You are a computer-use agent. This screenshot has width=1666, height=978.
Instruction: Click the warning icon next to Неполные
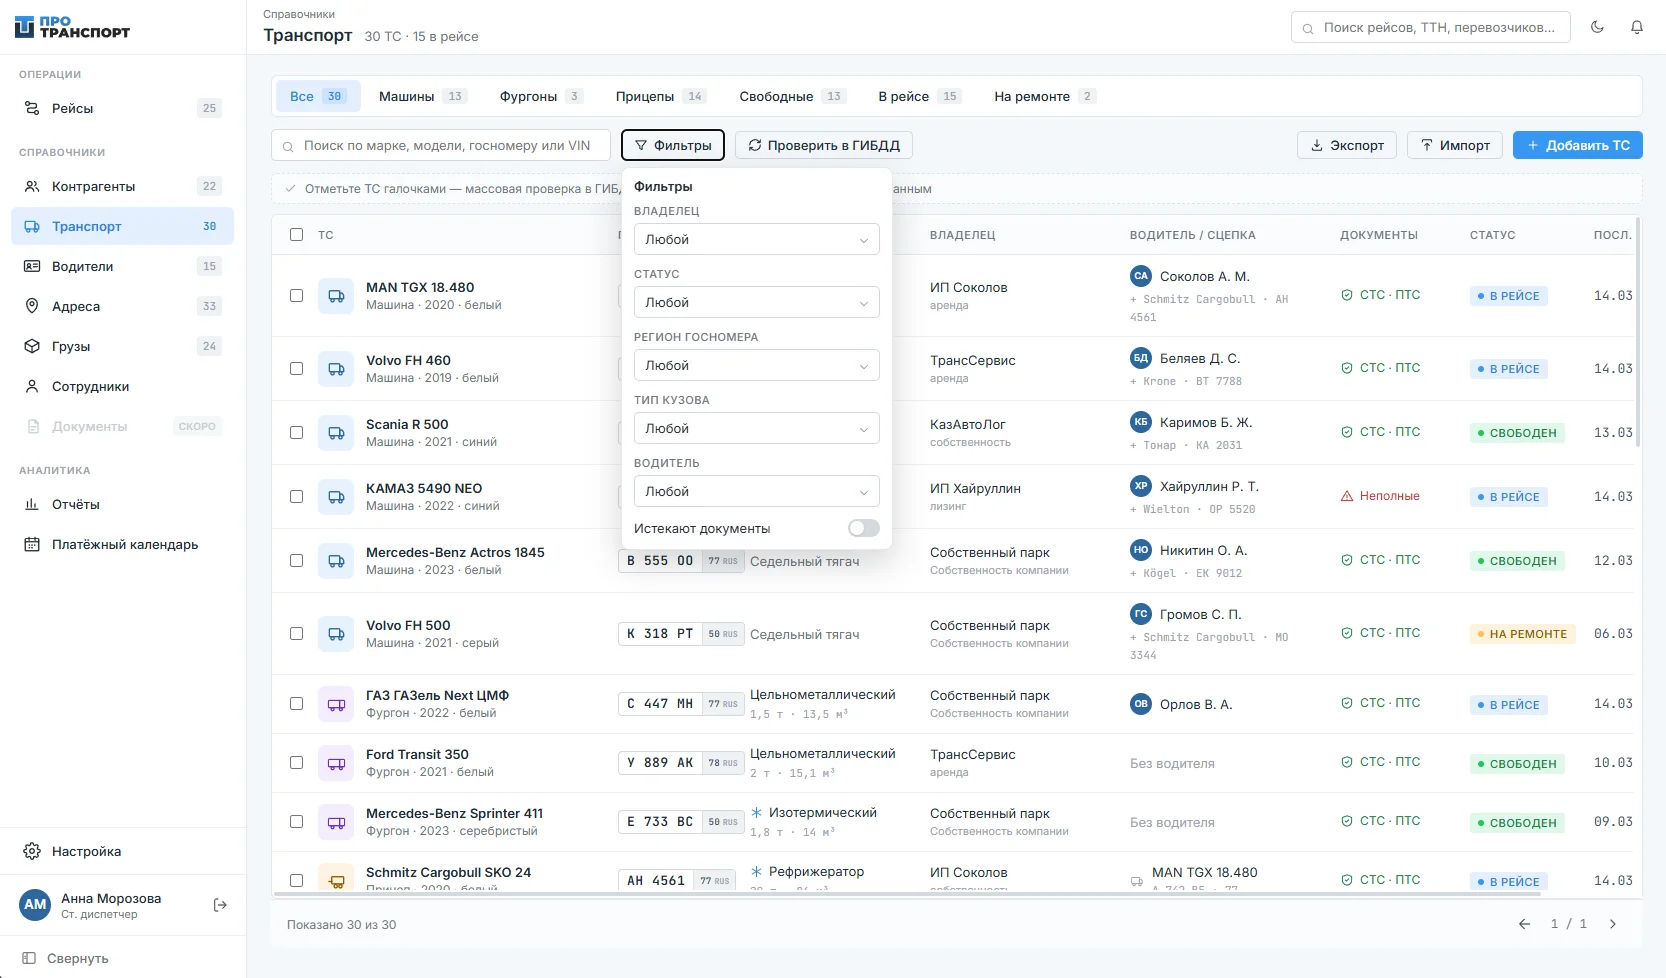[1347, 496]
